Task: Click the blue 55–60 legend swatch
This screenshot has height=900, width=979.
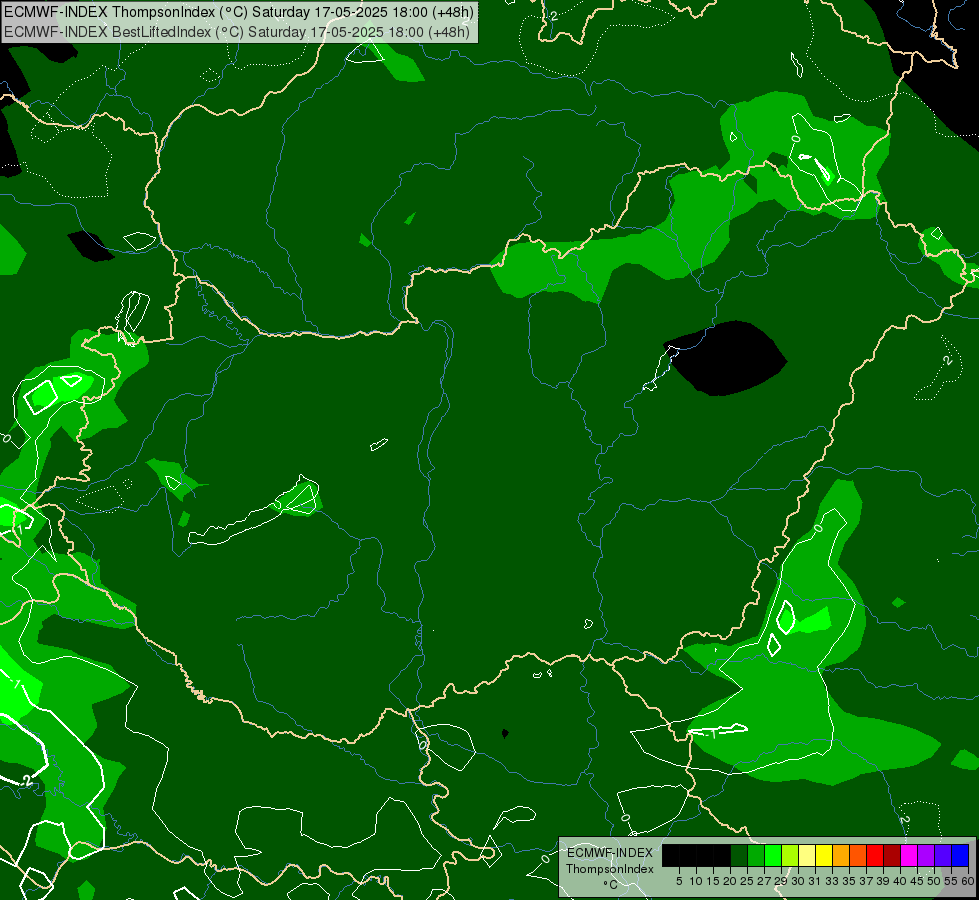Action: coord(960,855)
